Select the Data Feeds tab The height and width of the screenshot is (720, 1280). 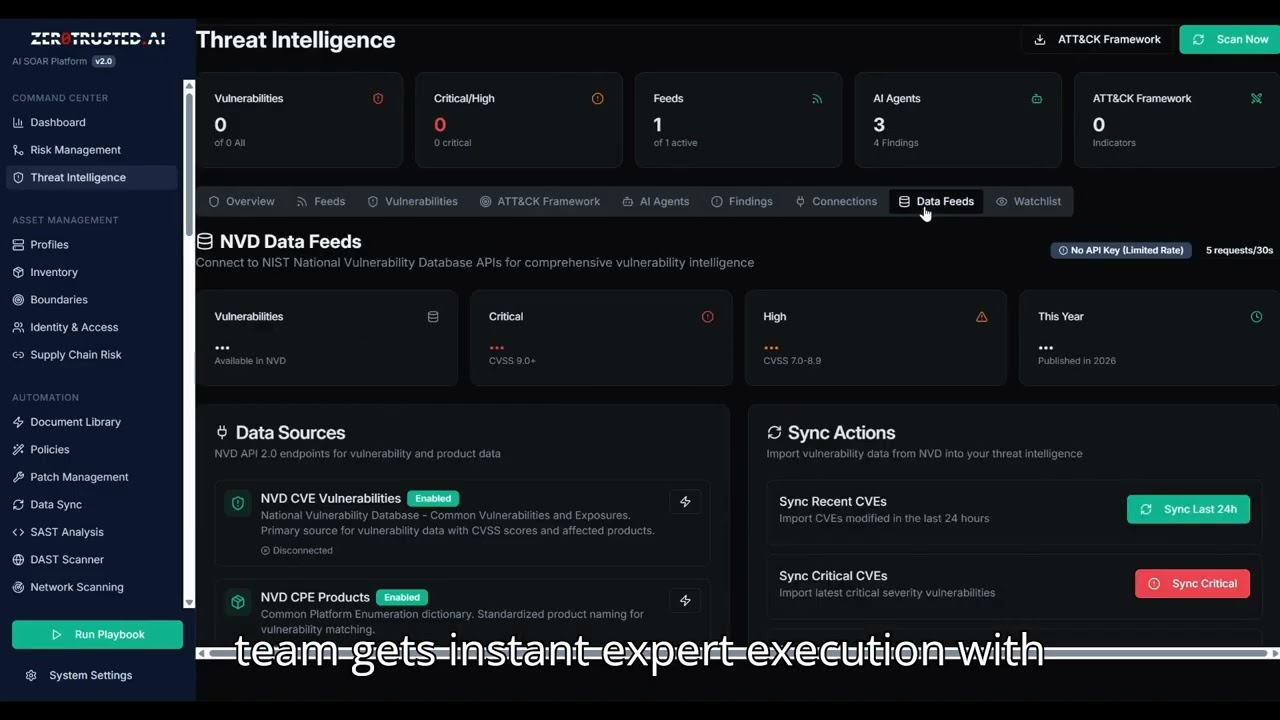pos(936,201)
